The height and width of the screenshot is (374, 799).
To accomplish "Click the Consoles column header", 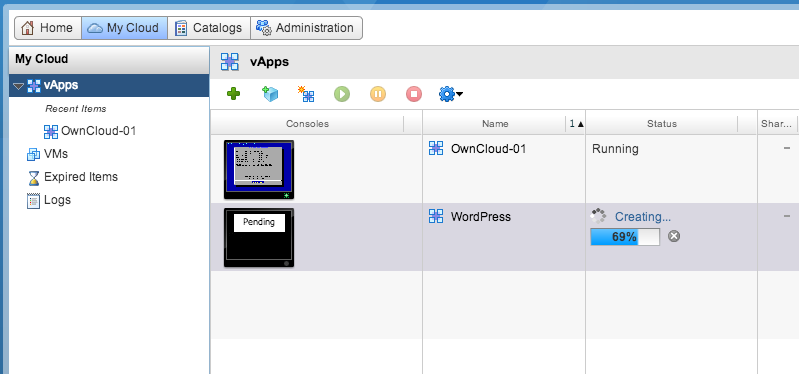I will point(307,123).
